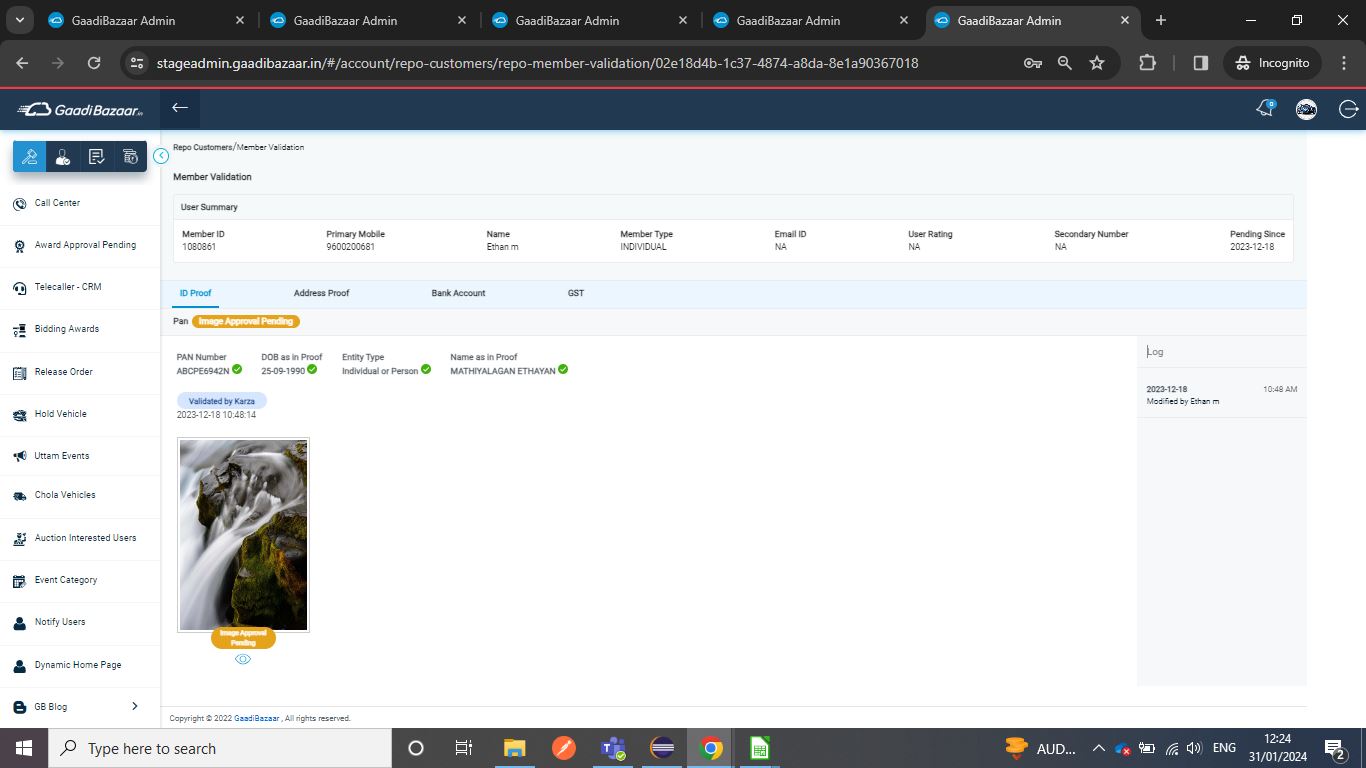Click the Repo Customers breadcrumb
The image size is (1366, 768).
[202, 147]
